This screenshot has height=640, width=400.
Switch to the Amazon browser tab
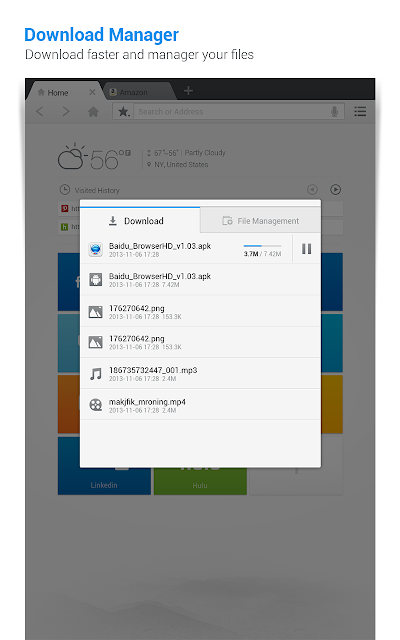point(137,92)
